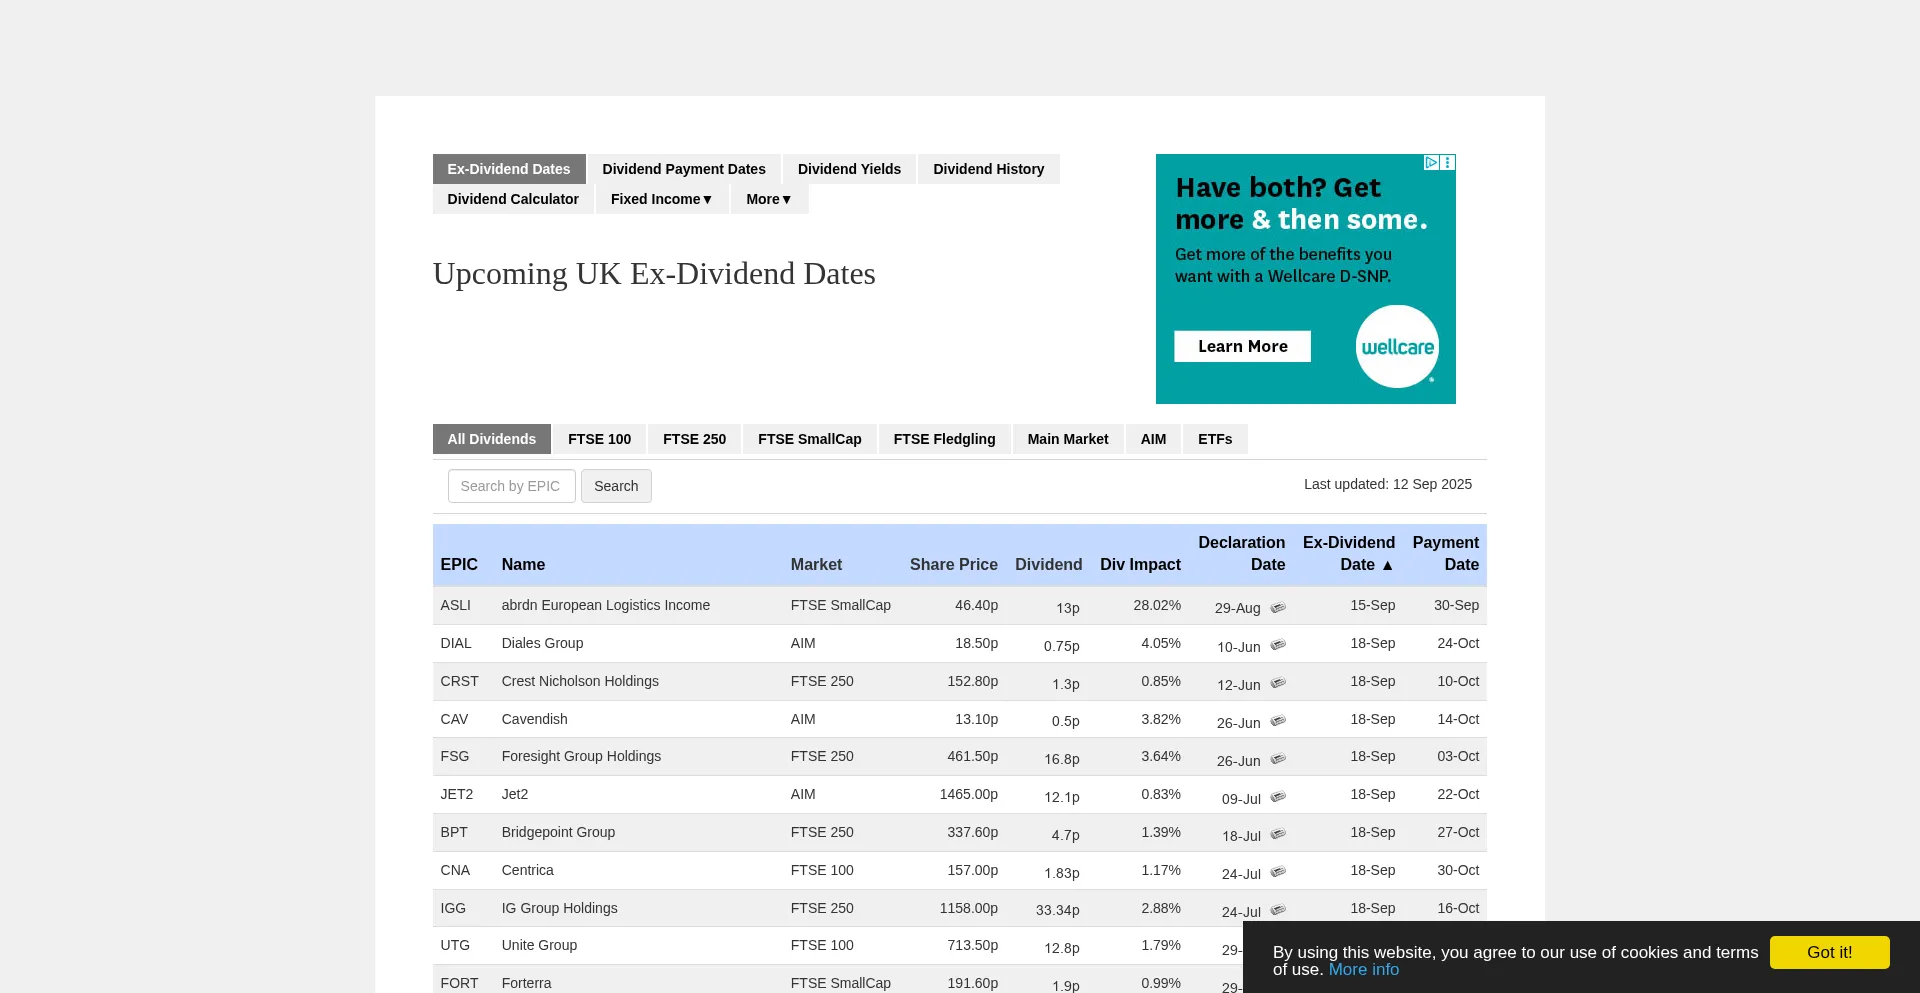Screen dimensions: 1920x993
Task: Sort by Market column header
Action: click(x=816, y=565)
